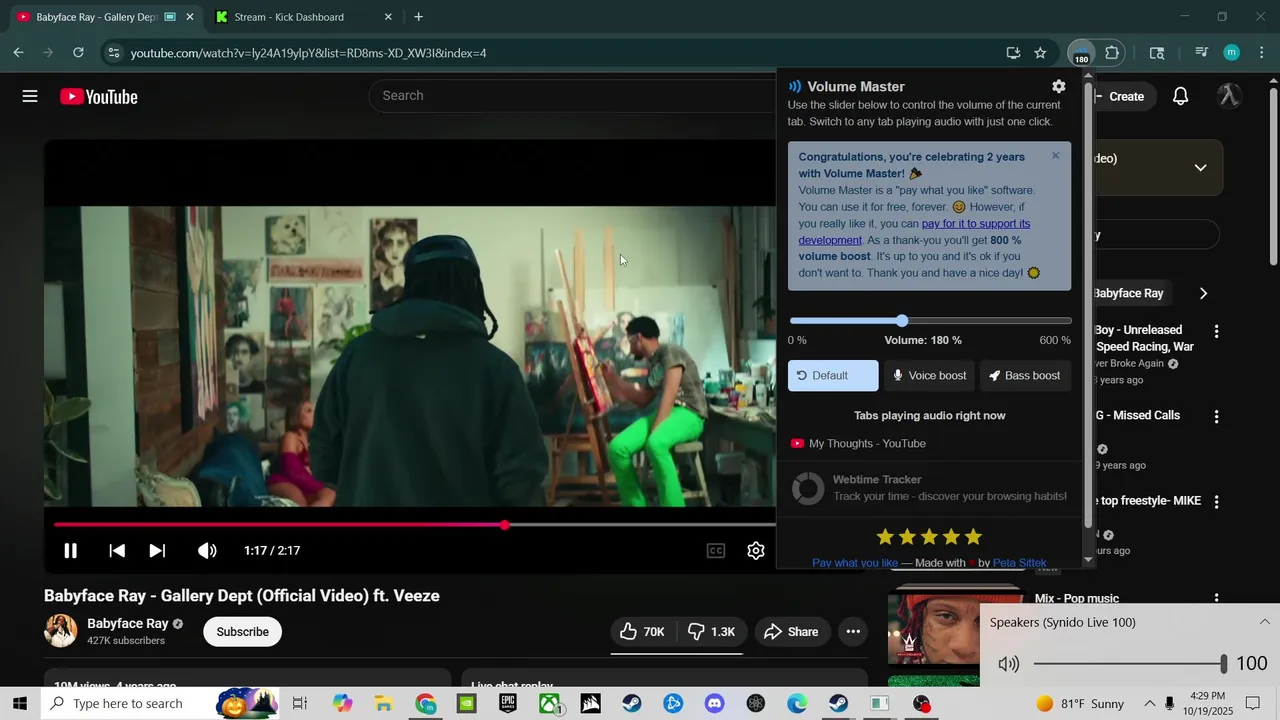Go to YouTube home via logo
The height and width of the screenshot is (720, 1280).
[98, 96]
